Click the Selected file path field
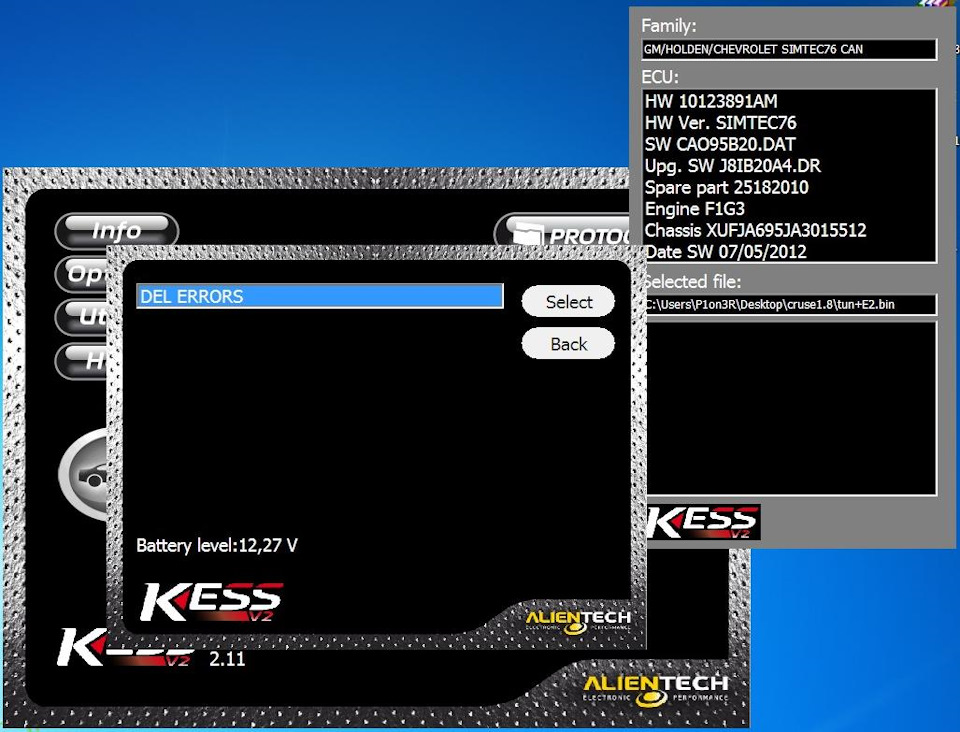The image size is (960, 732). click(791, 304)
